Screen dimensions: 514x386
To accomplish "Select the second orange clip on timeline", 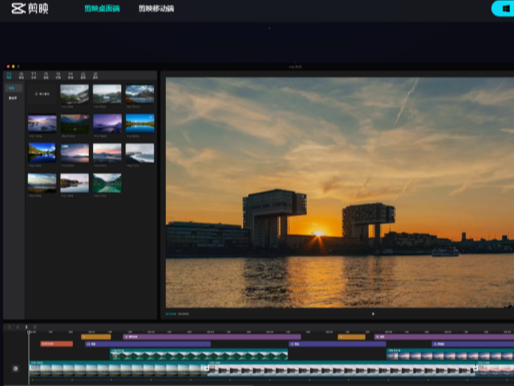I will pyautogui.click(x=352, y=337).
